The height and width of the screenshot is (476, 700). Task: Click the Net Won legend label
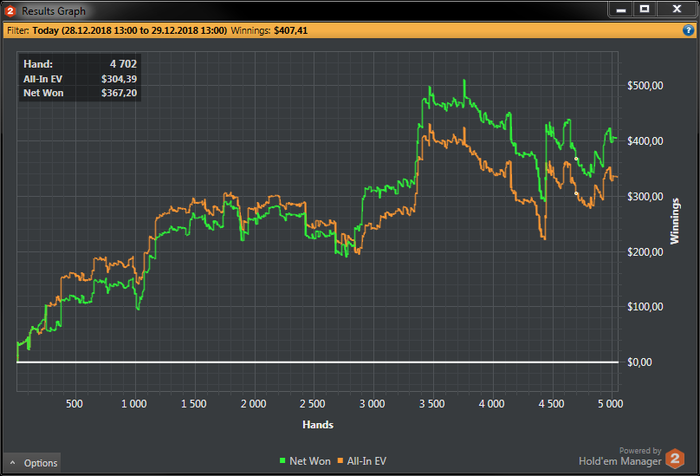point(310,461)
